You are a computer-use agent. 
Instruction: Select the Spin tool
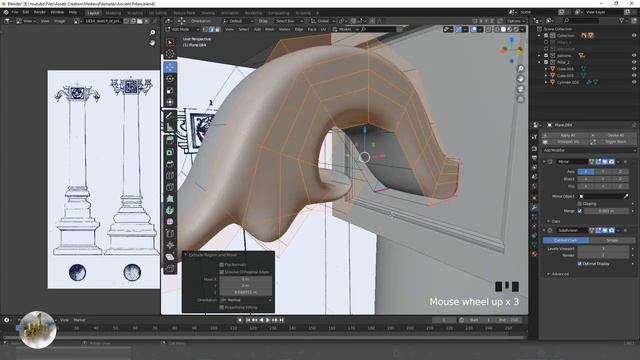(170, 210)
